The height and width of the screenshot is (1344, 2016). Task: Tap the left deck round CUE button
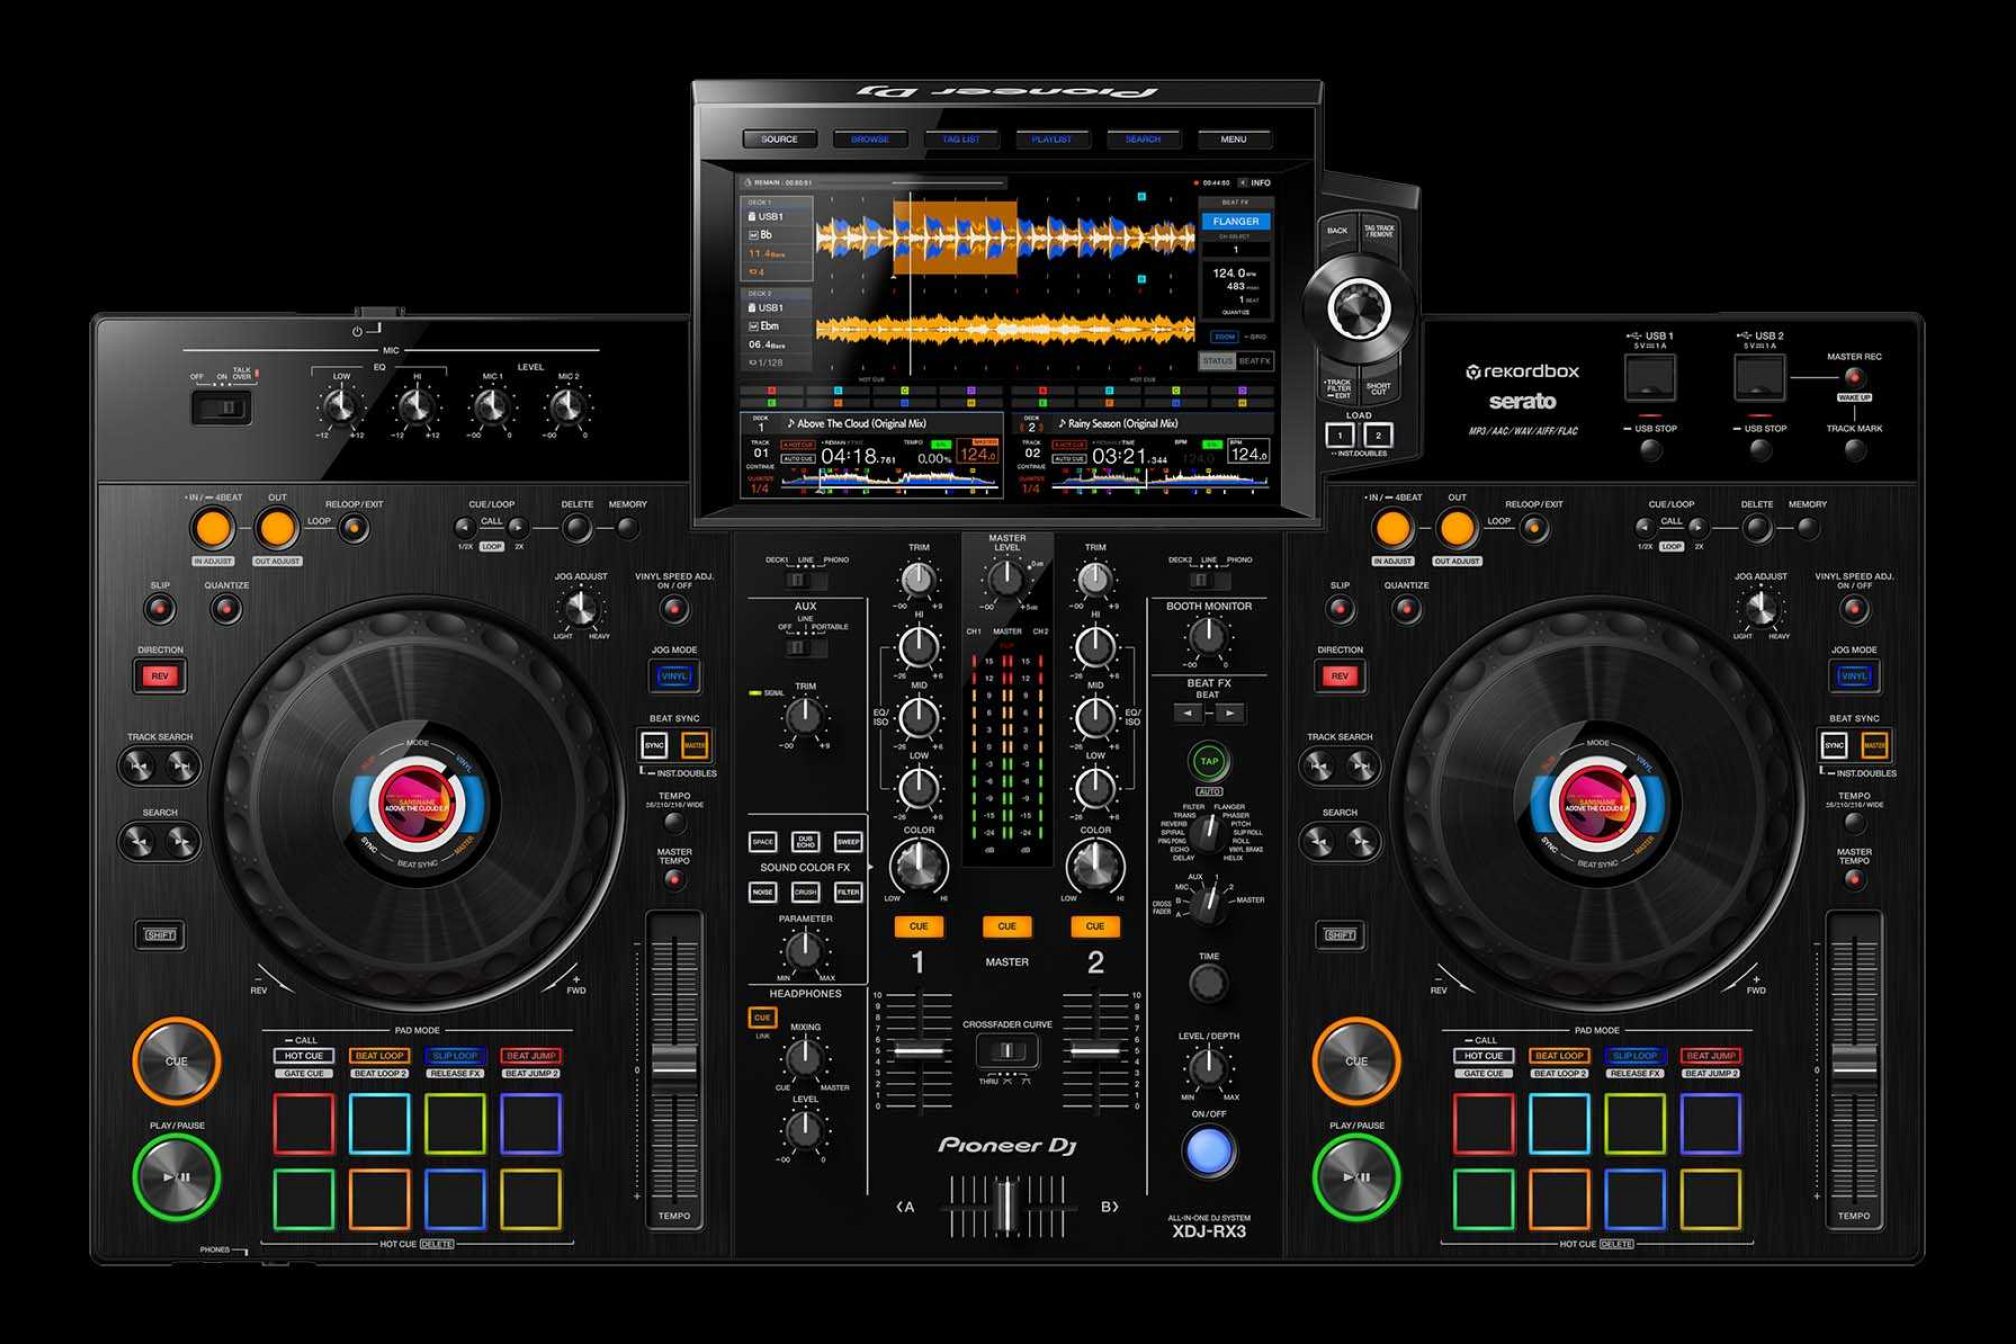(x=176, y=1061)
